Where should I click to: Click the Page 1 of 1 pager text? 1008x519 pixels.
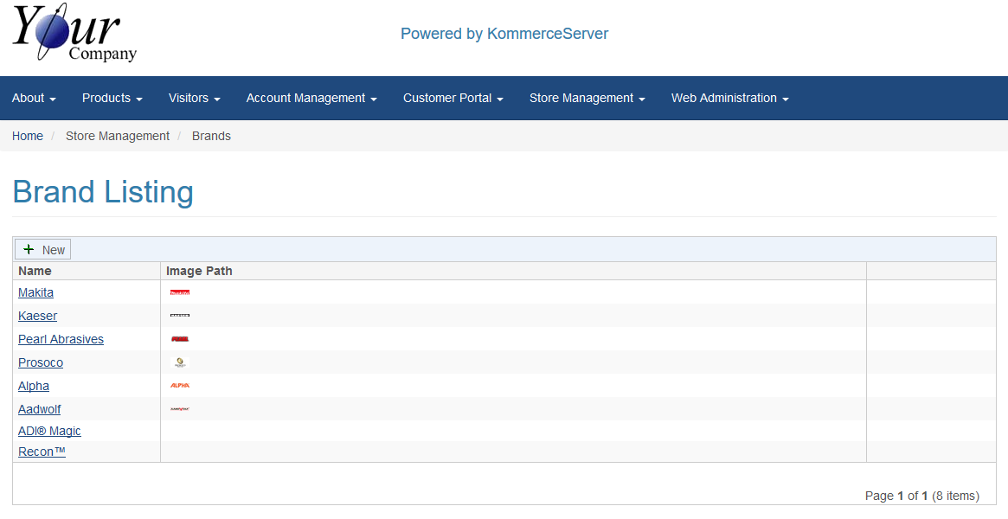[x=922, y=496]
